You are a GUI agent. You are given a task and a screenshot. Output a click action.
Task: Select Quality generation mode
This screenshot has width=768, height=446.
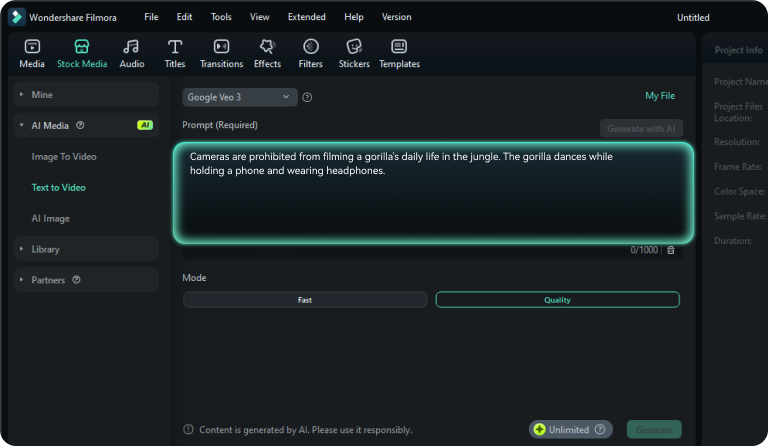click(x=557, y=300)
